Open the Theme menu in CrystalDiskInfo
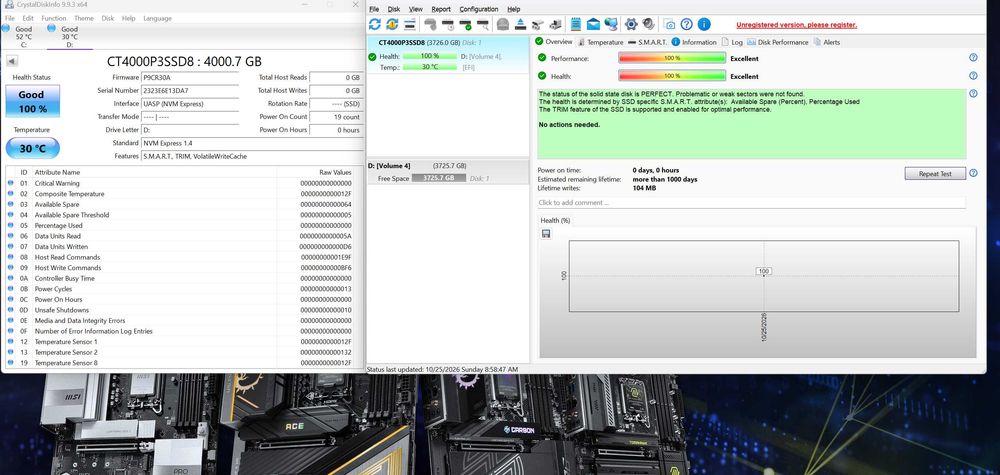 click(84, 18)
